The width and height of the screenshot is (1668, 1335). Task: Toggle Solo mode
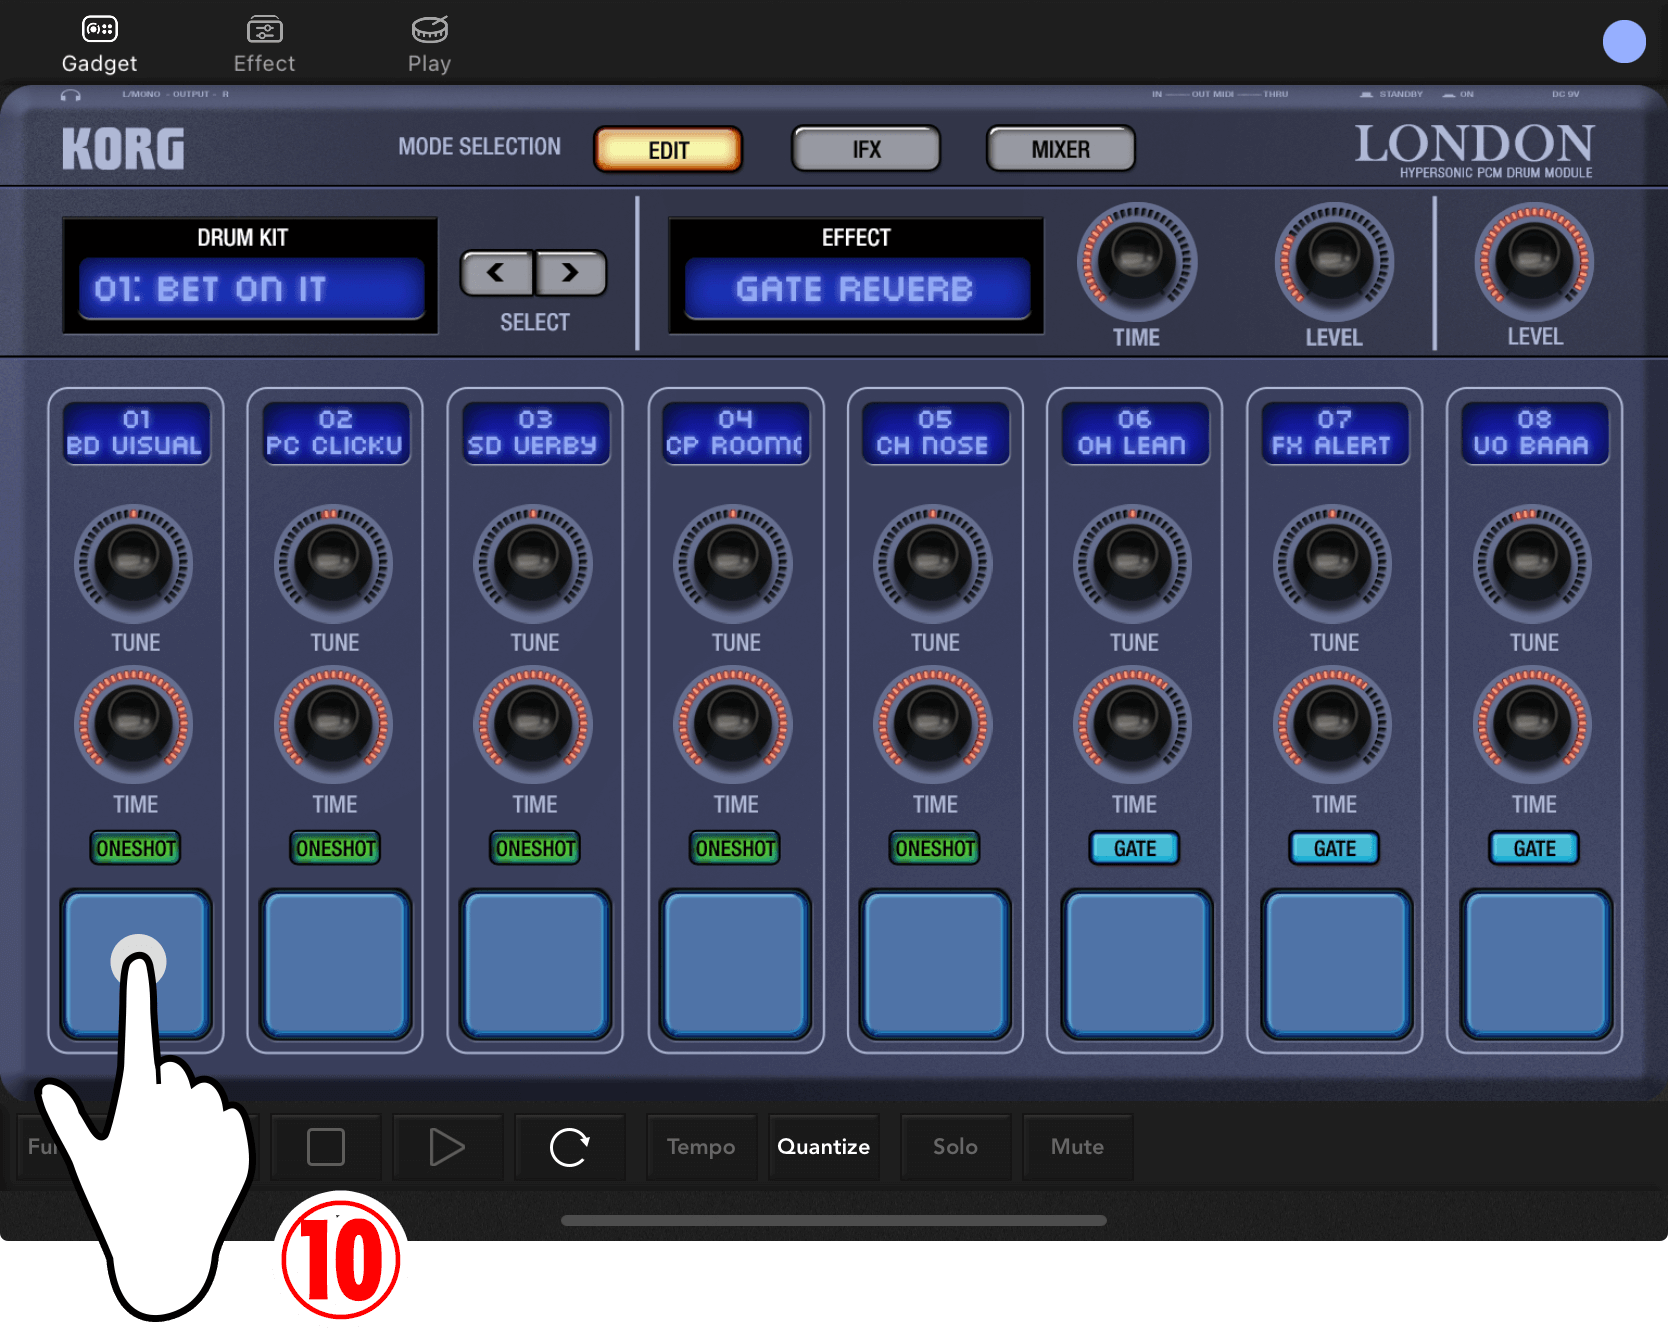tap(955, 1147)
